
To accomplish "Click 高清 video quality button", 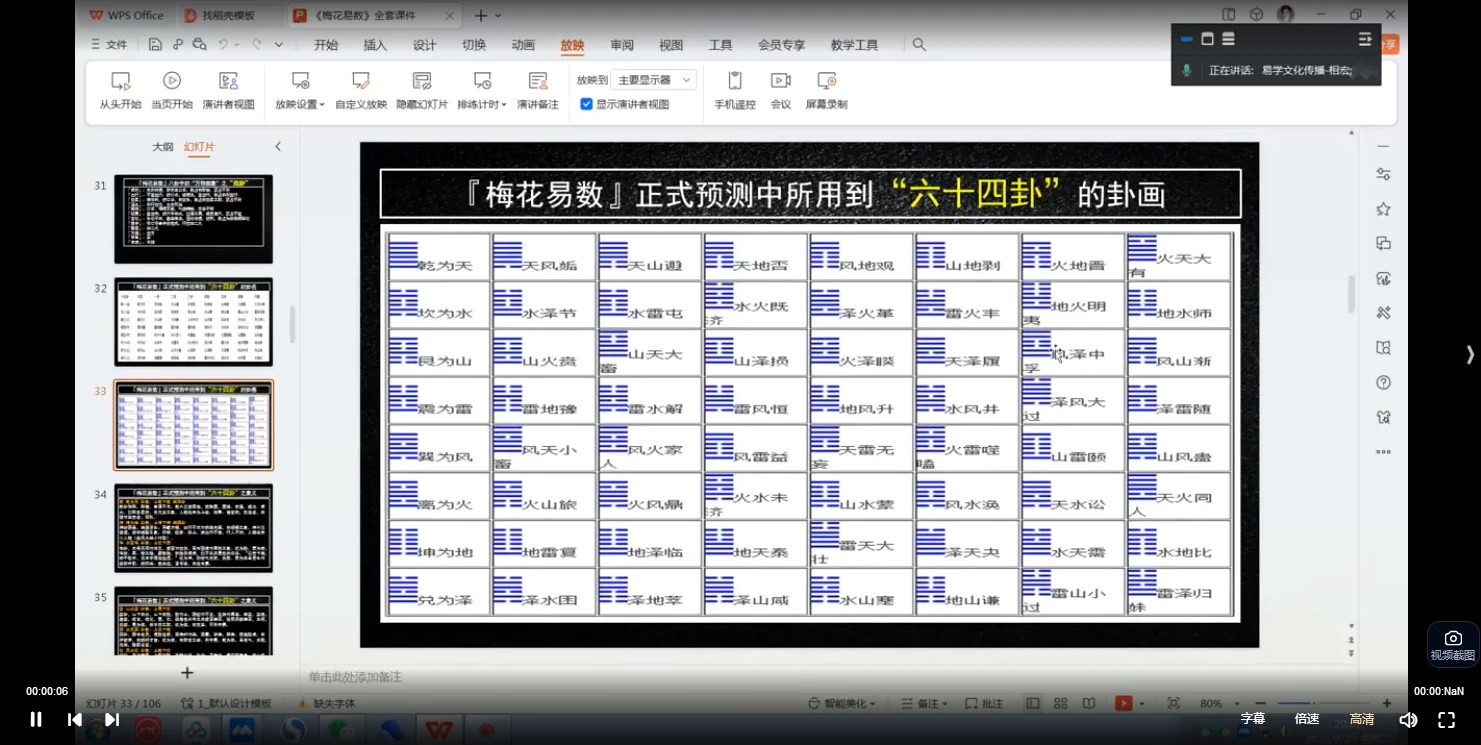I will pyautogui.click(x=1362, y=719).
